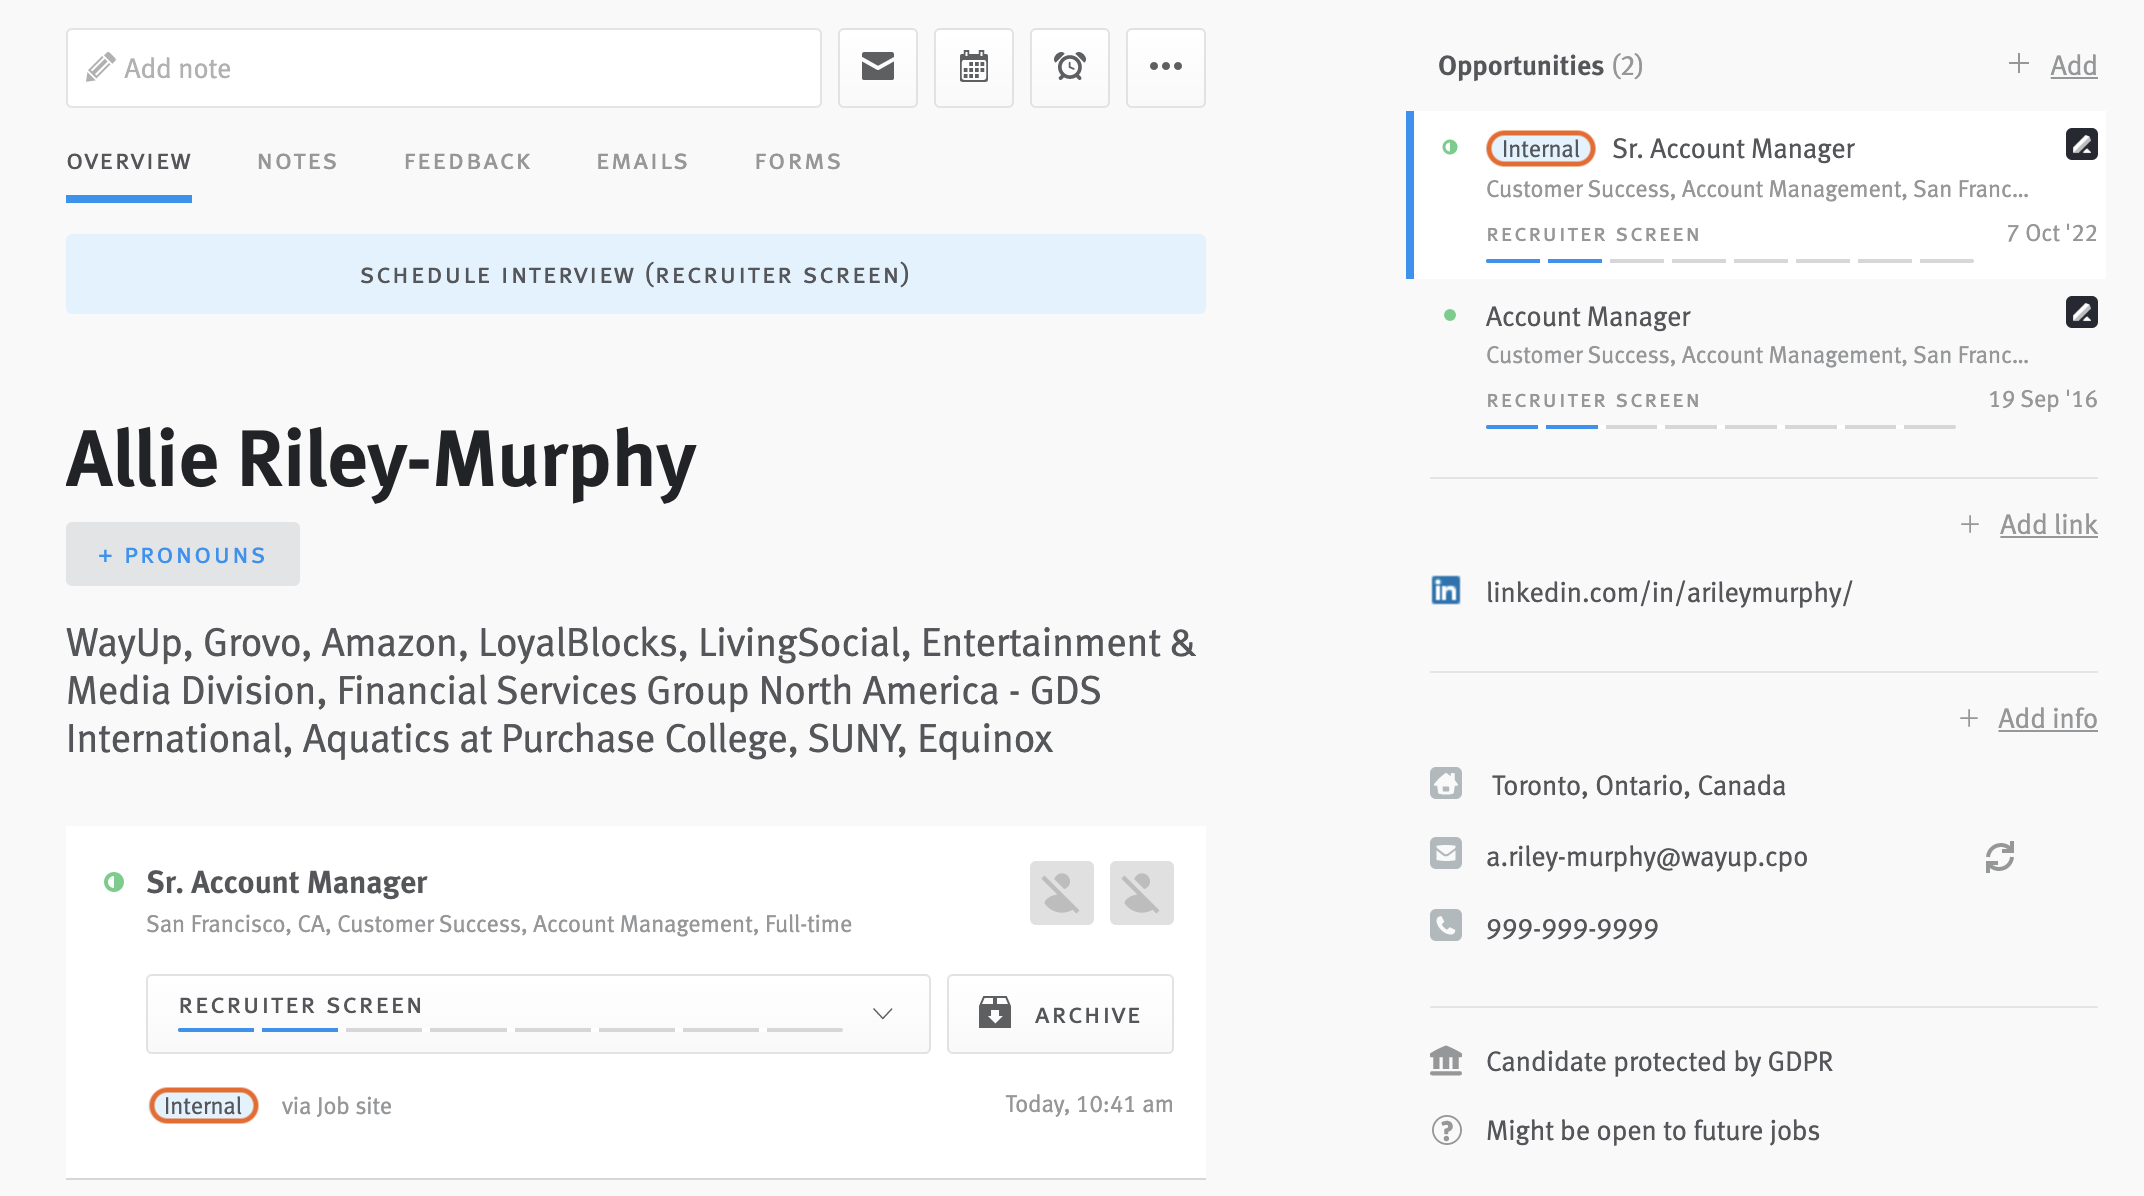The width and height of the screenshot is (2144, 1196).
Task: Edit the Account Manager opportunity pencil icon
Action: point(2081,313)
